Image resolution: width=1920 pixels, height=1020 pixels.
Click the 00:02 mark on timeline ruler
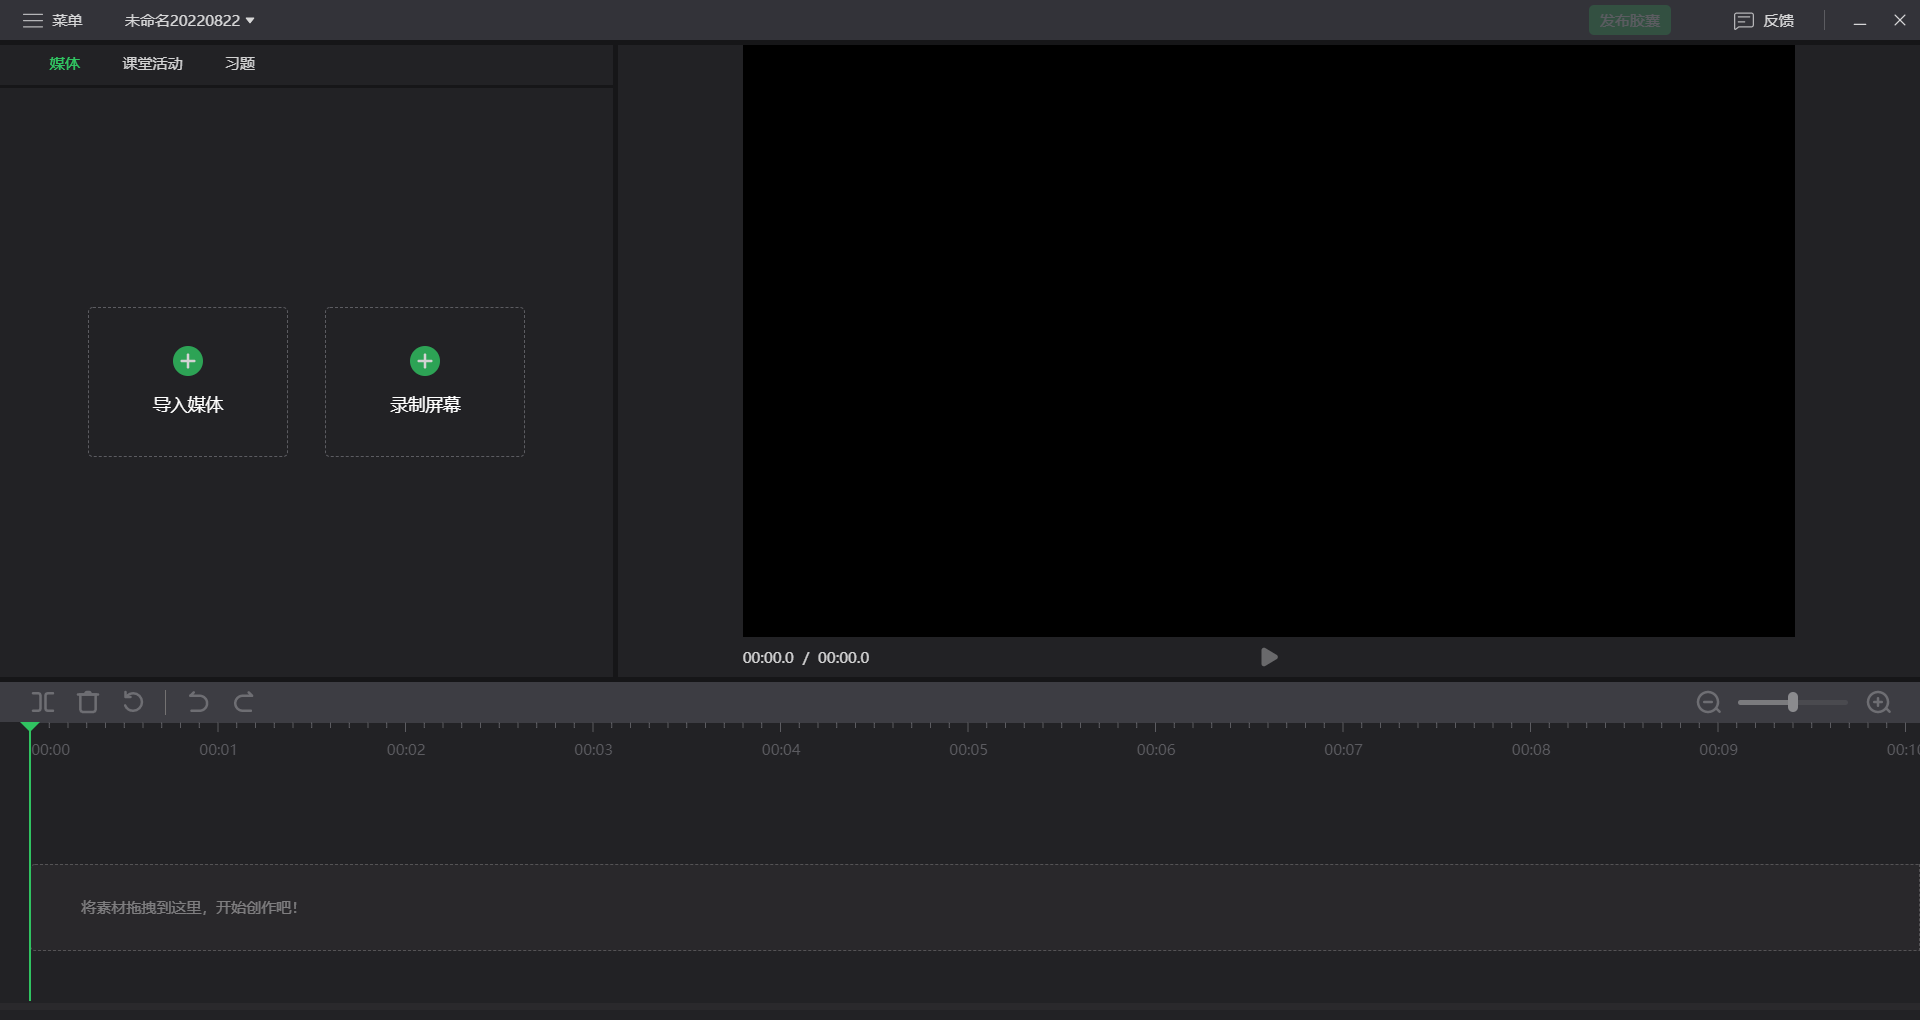[x=406, y=749]
